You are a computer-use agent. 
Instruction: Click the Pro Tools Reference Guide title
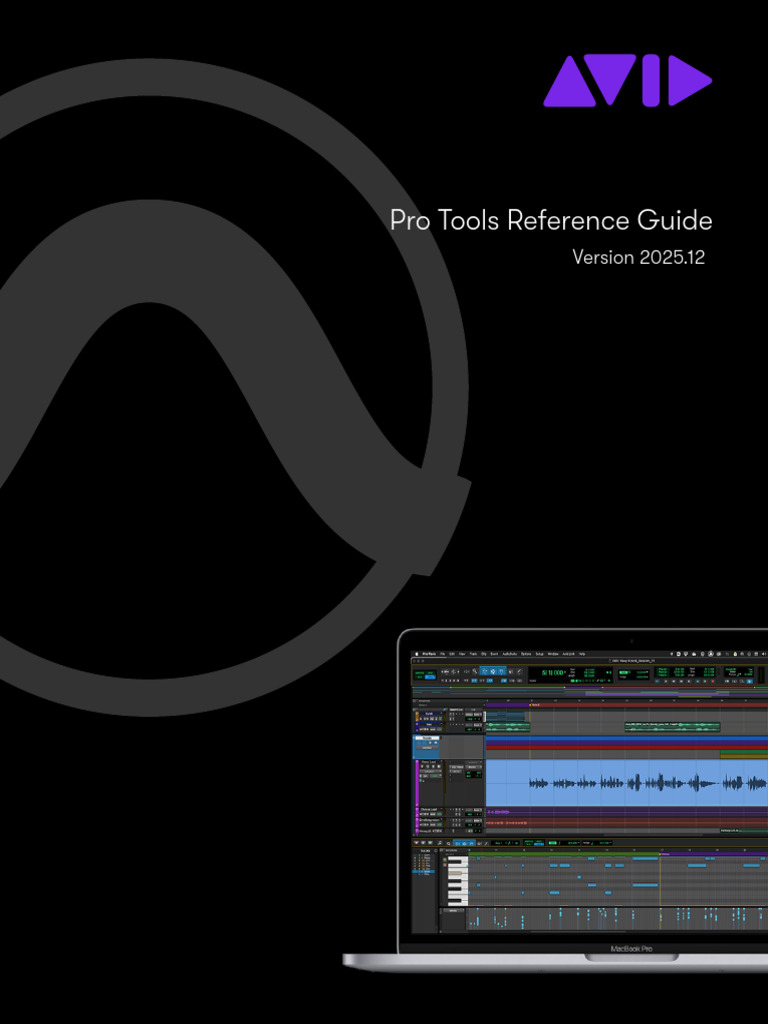551,220
